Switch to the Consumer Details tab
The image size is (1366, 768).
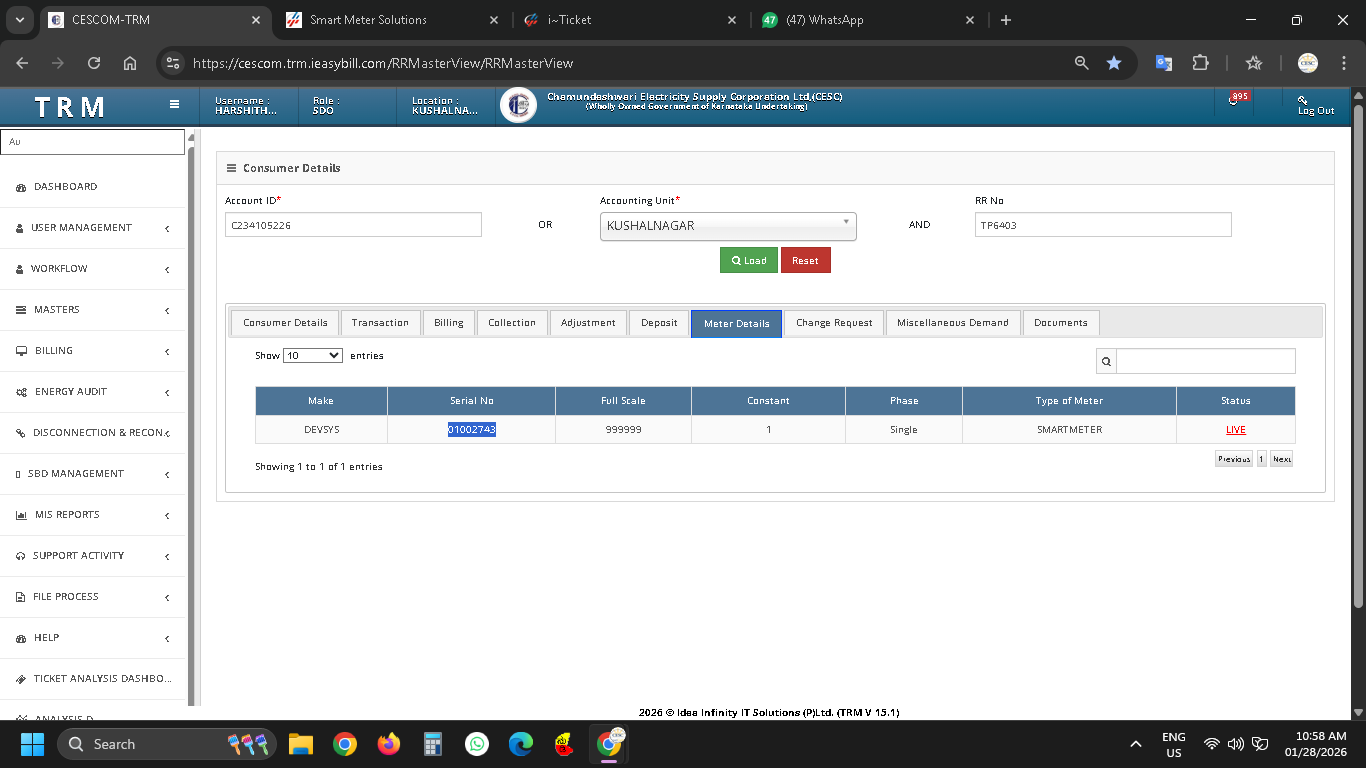point(285,323)
